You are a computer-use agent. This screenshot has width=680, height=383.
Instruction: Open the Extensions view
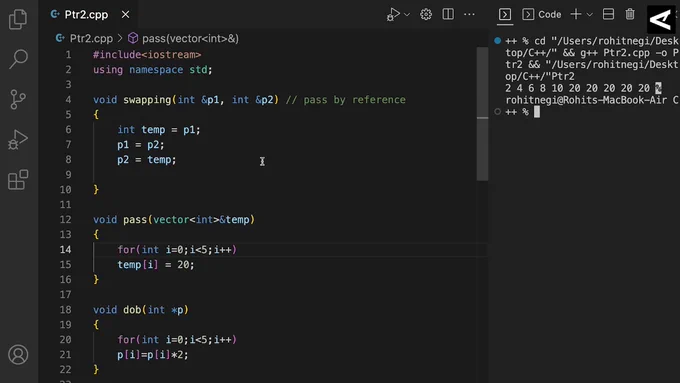click(x=18, y=180)
